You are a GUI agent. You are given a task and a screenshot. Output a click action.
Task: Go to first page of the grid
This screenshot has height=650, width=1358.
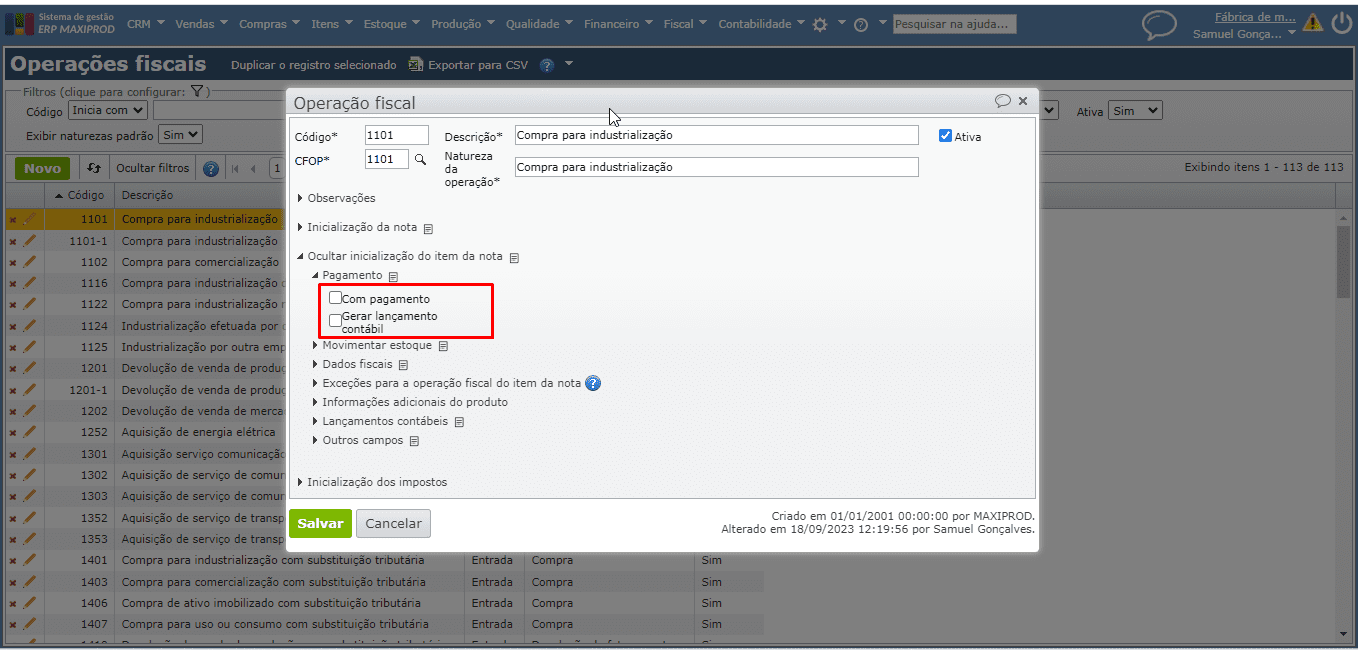(x=236, y=168)
